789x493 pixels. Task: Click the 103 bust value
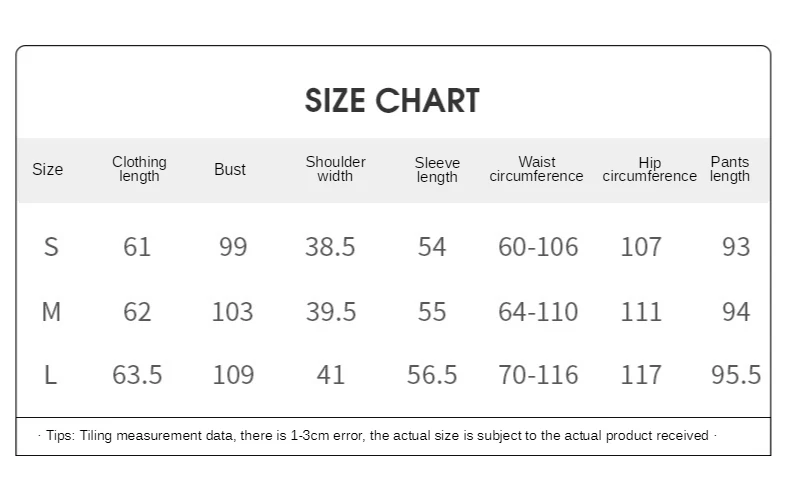(x=232, y=312)
